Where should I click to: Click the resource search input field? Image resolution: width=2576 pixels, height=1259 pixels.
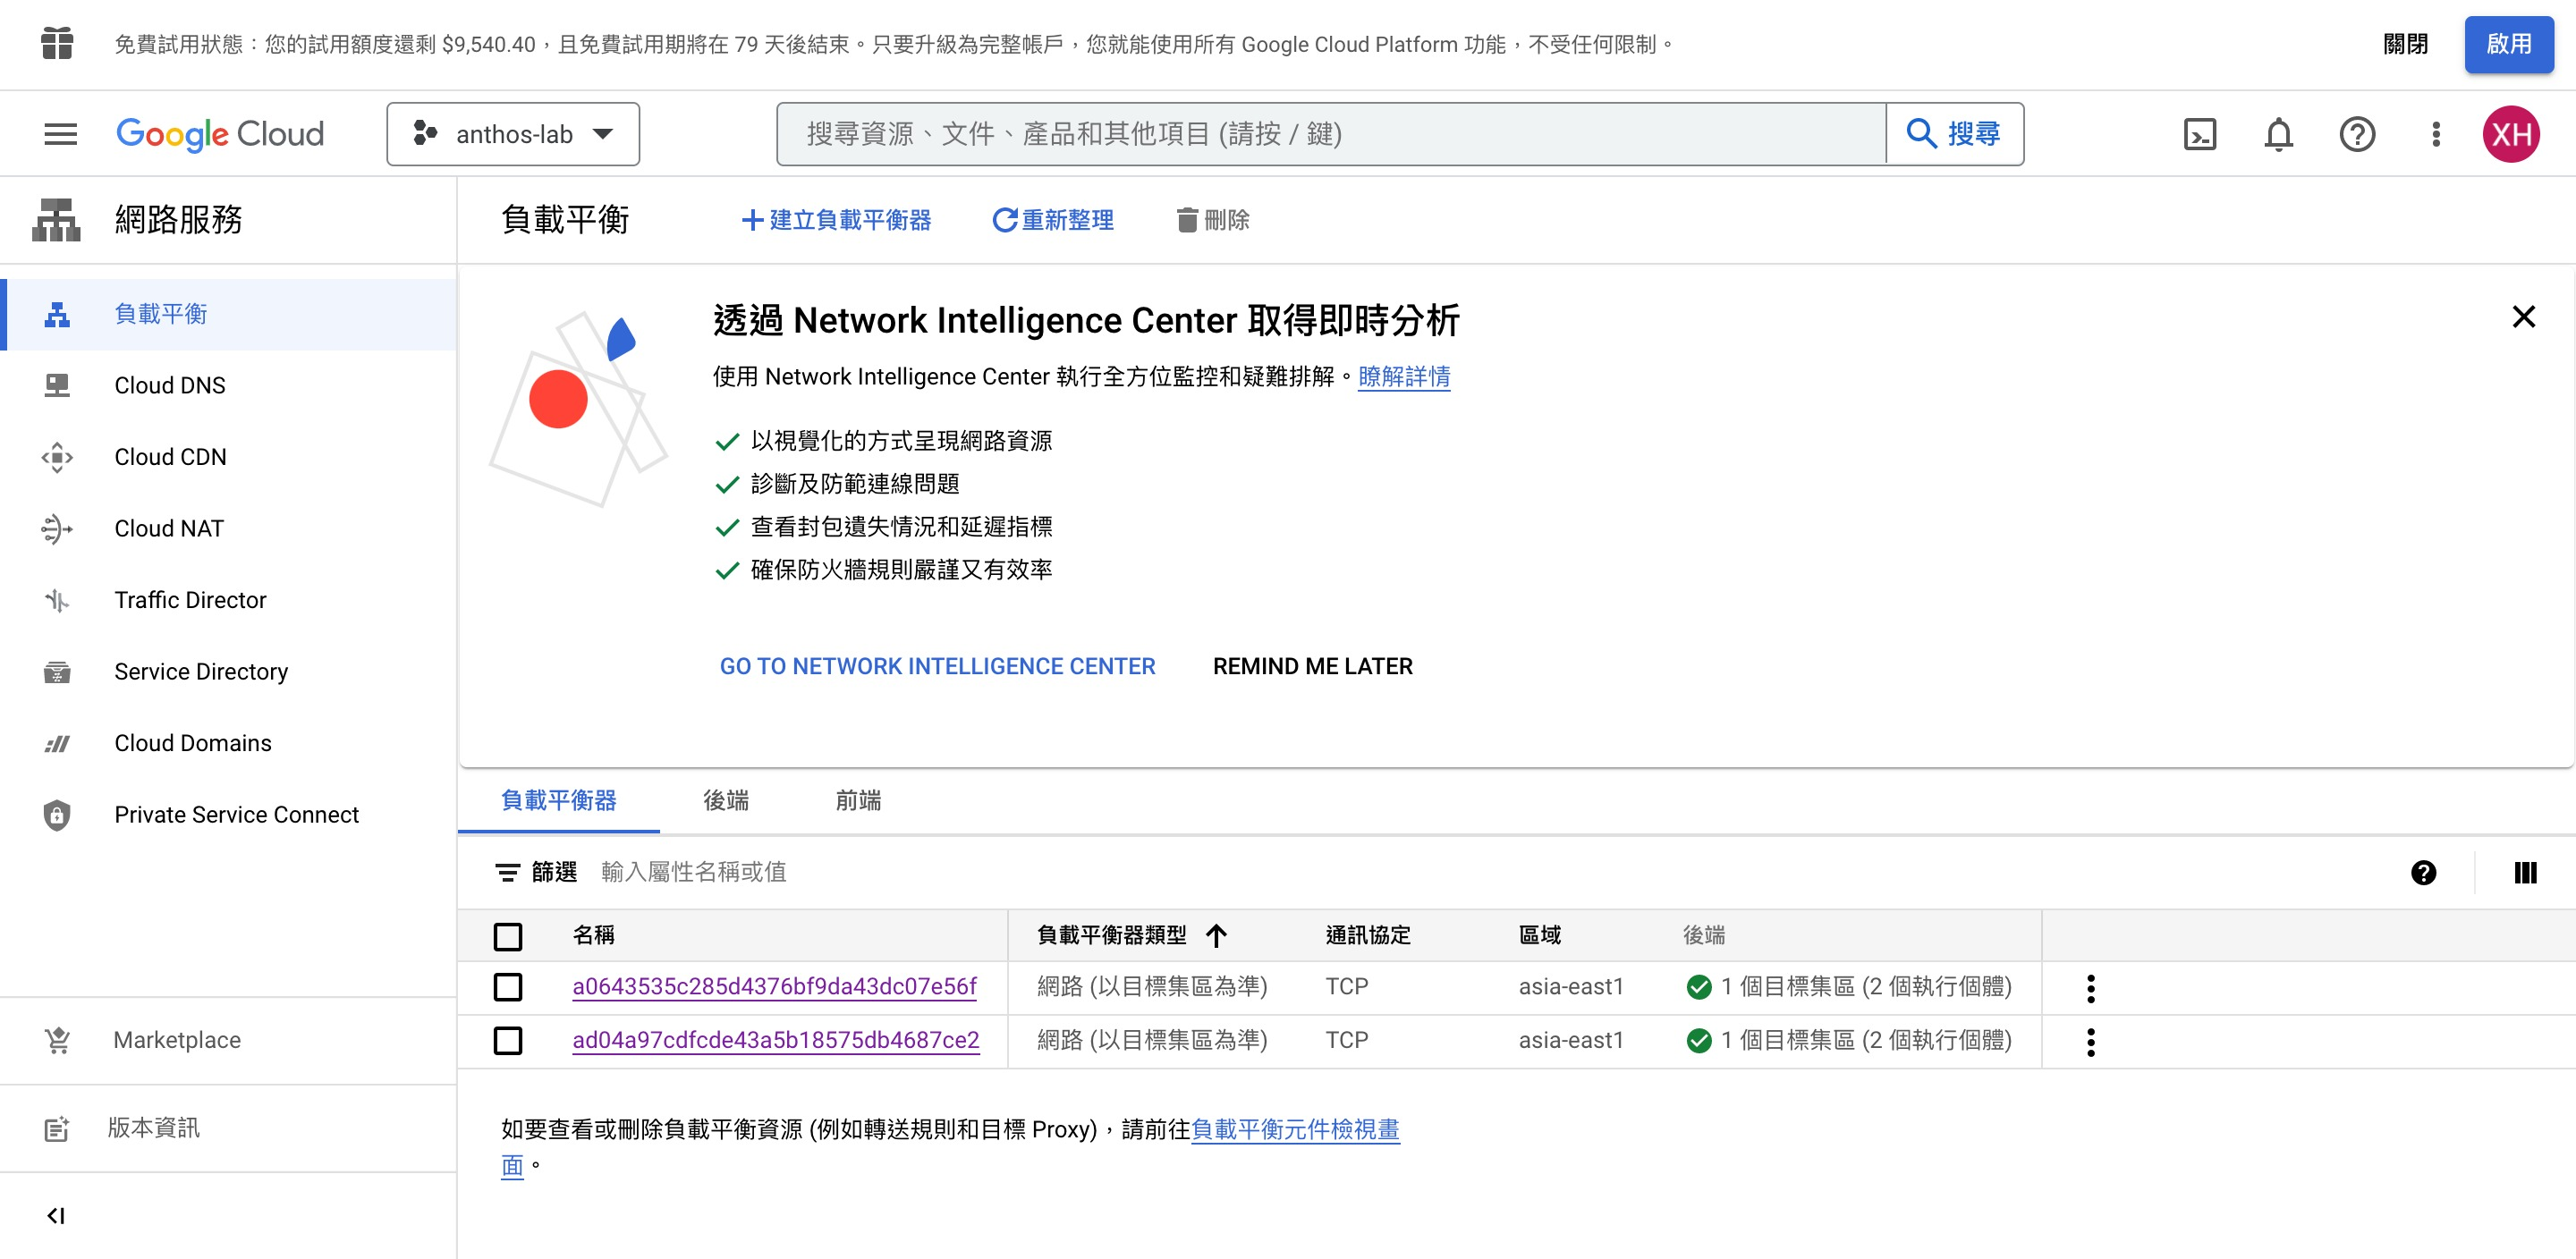[1330, 134]
